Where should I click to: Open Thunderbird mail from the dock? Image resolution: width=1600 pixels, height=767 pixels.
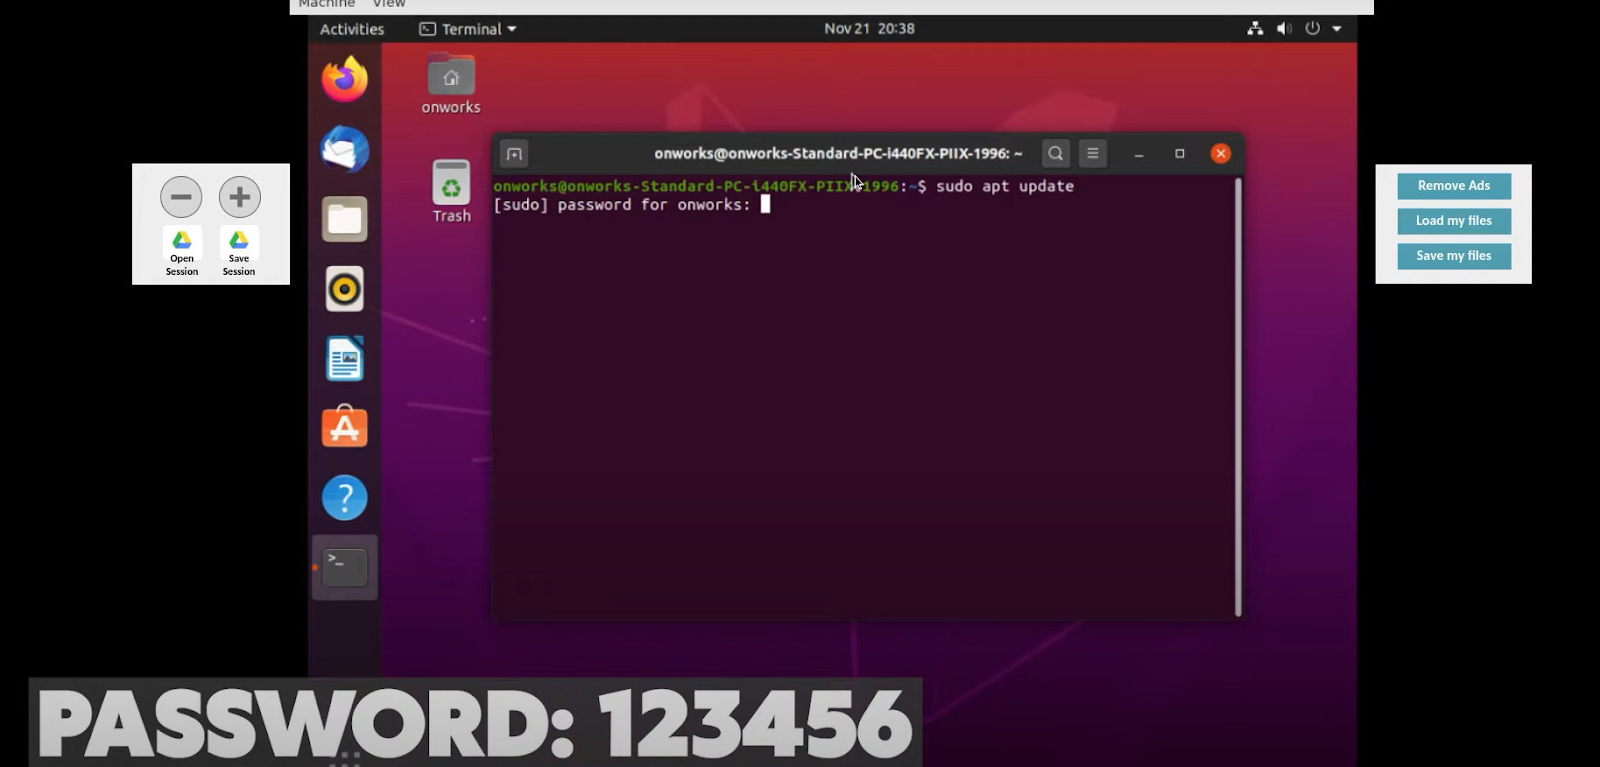click(x=345, y=150)
